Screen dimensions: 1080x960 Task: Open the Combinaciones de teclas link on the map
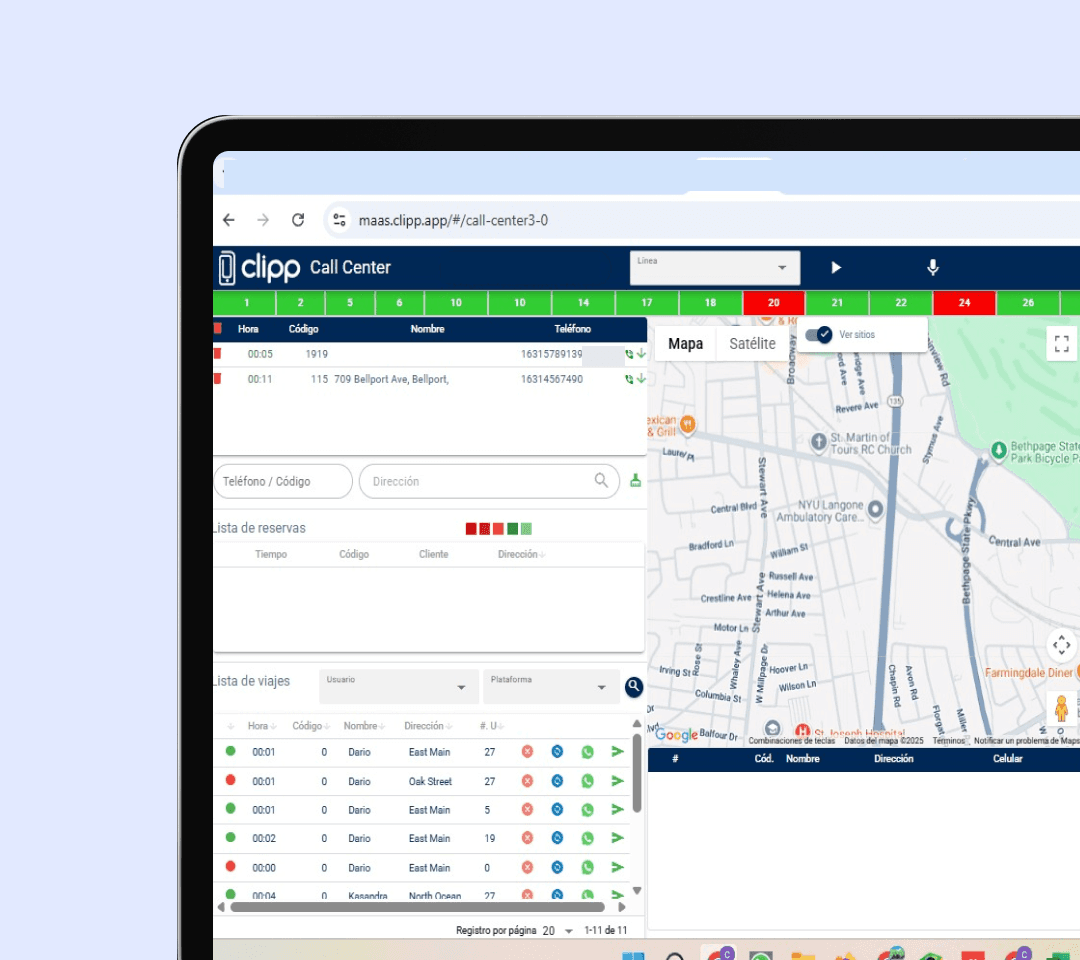791,741
